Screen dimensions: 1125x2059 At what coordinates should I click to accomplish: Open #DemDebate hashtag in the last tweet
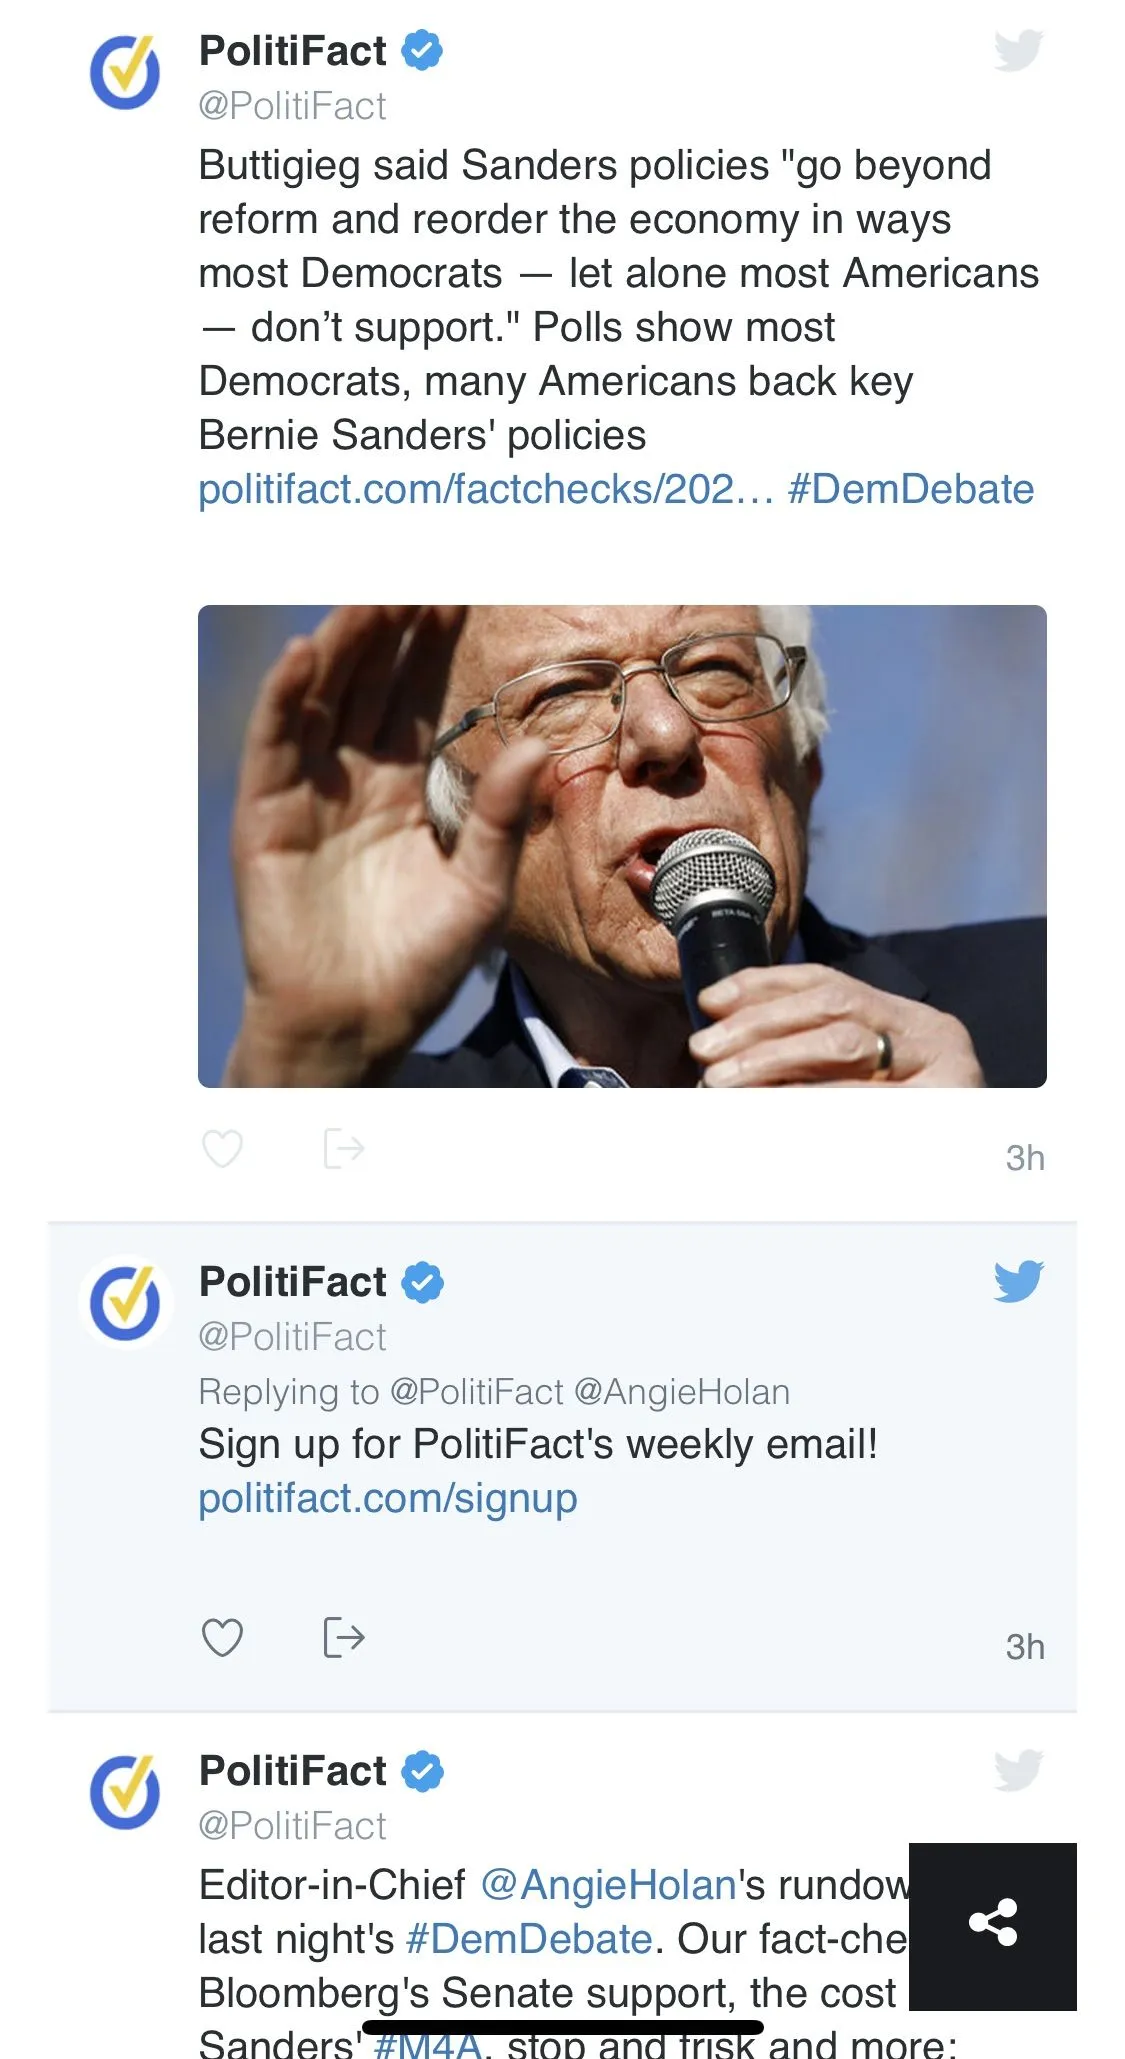[x=529, y=1940]
